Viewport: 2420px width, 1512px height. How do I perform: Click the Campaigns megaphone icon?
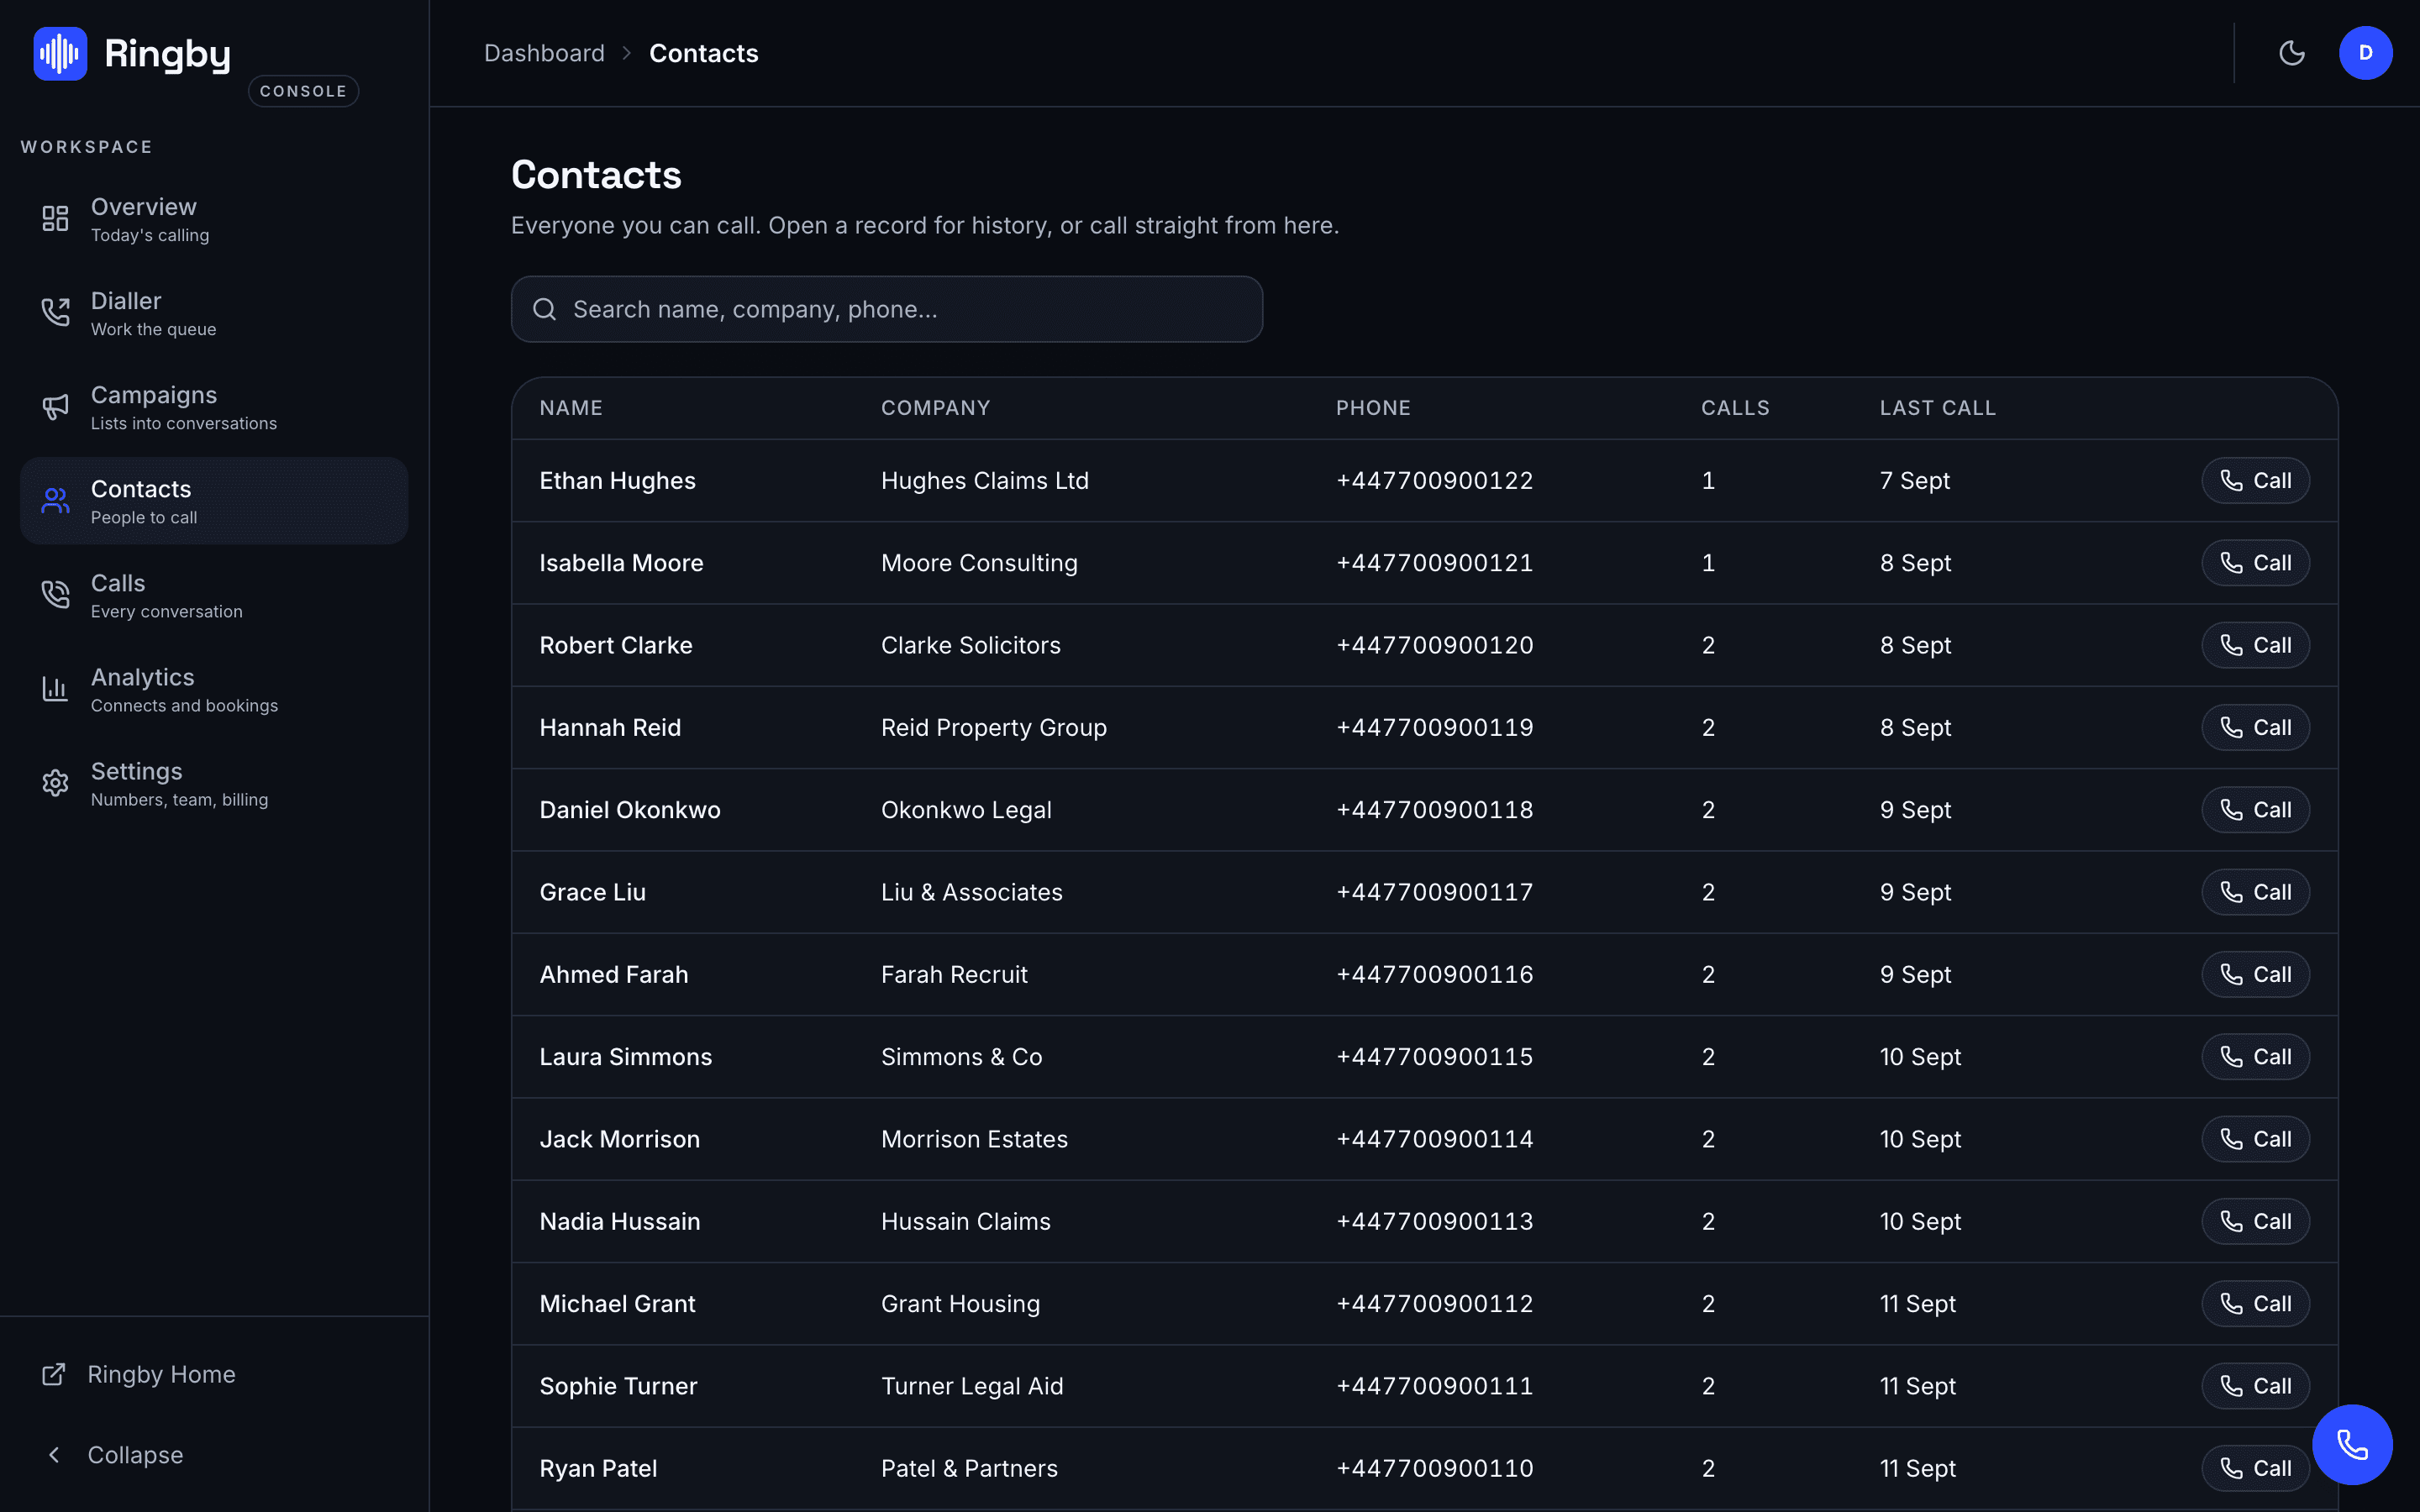(55, 407)
